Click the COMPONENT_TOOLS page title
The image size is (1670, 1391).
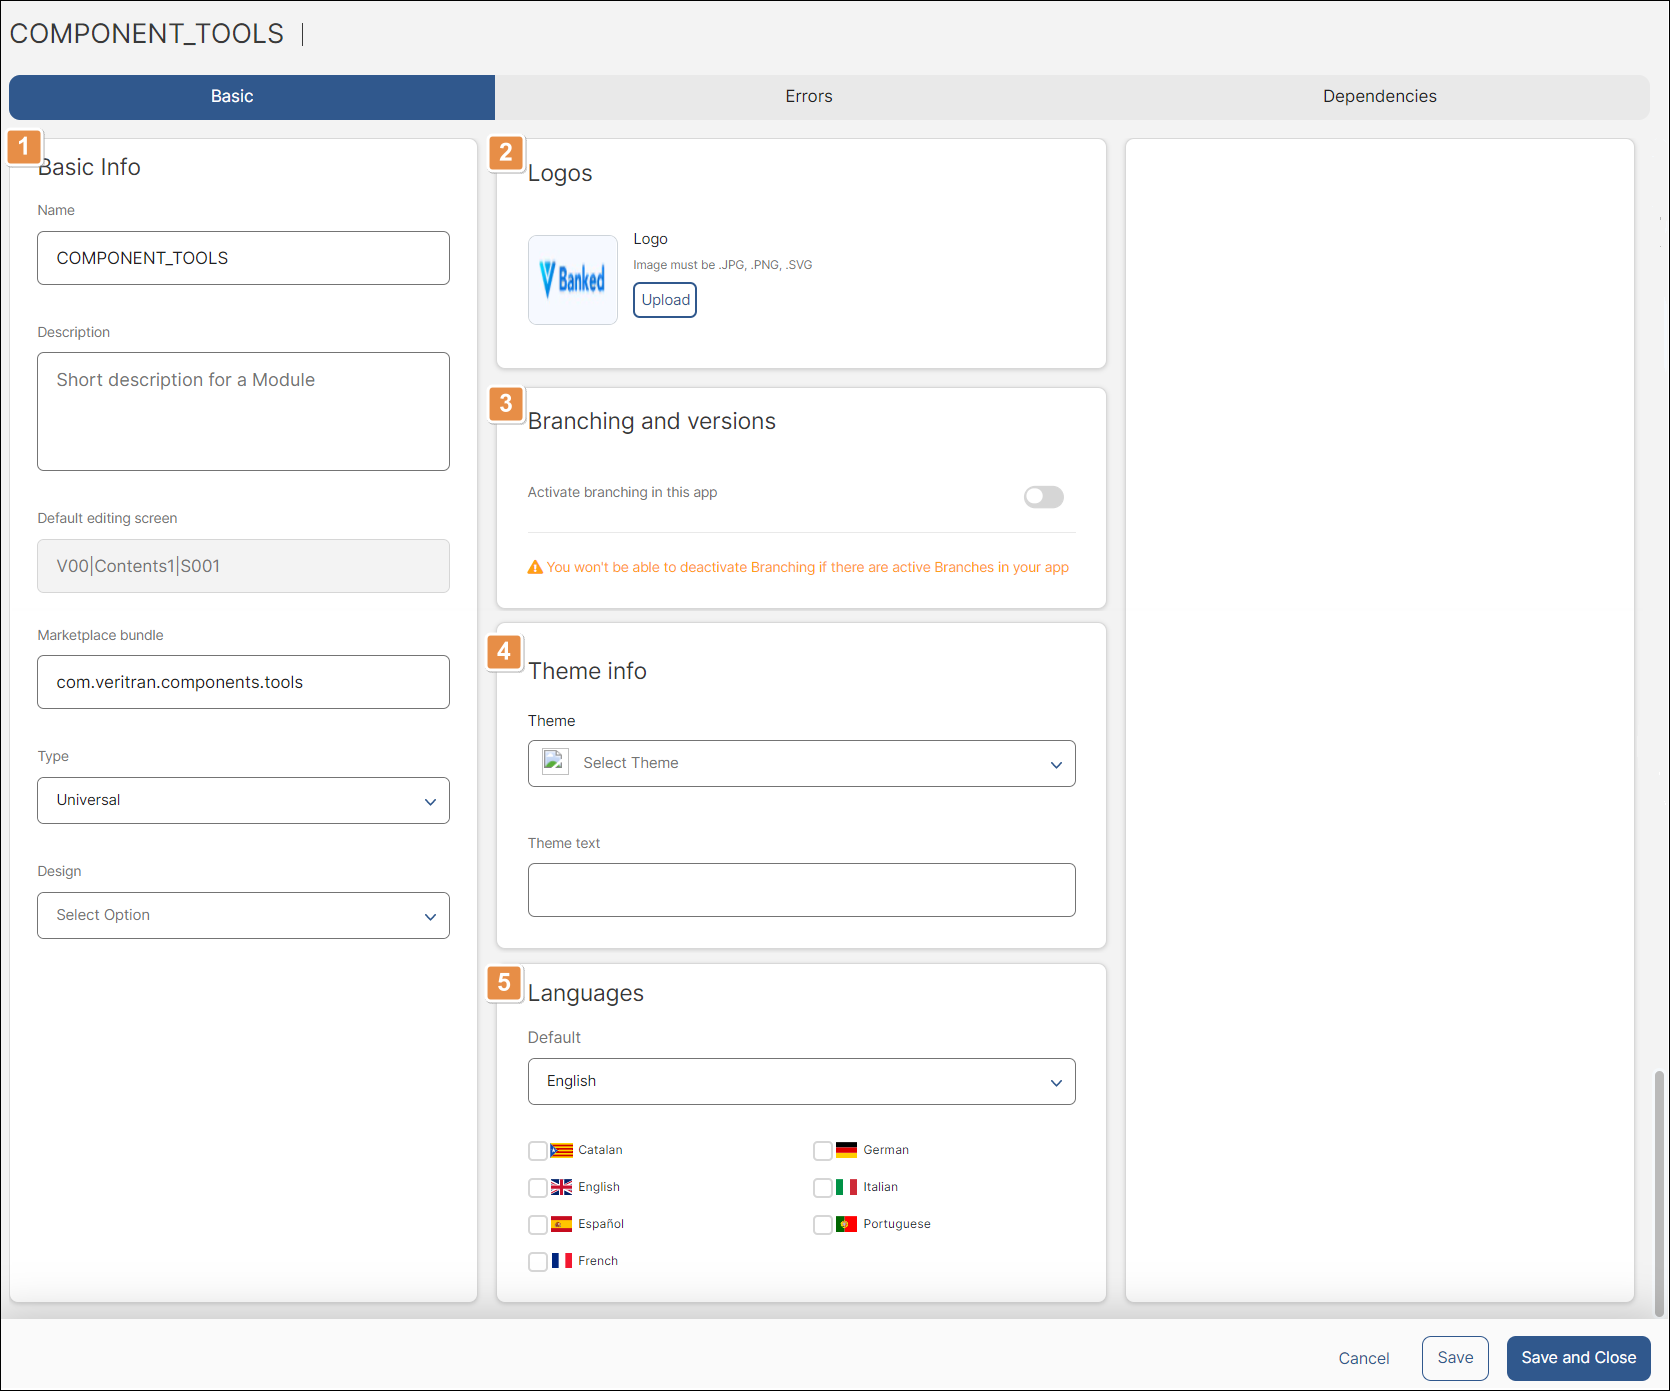click(147, 34)
